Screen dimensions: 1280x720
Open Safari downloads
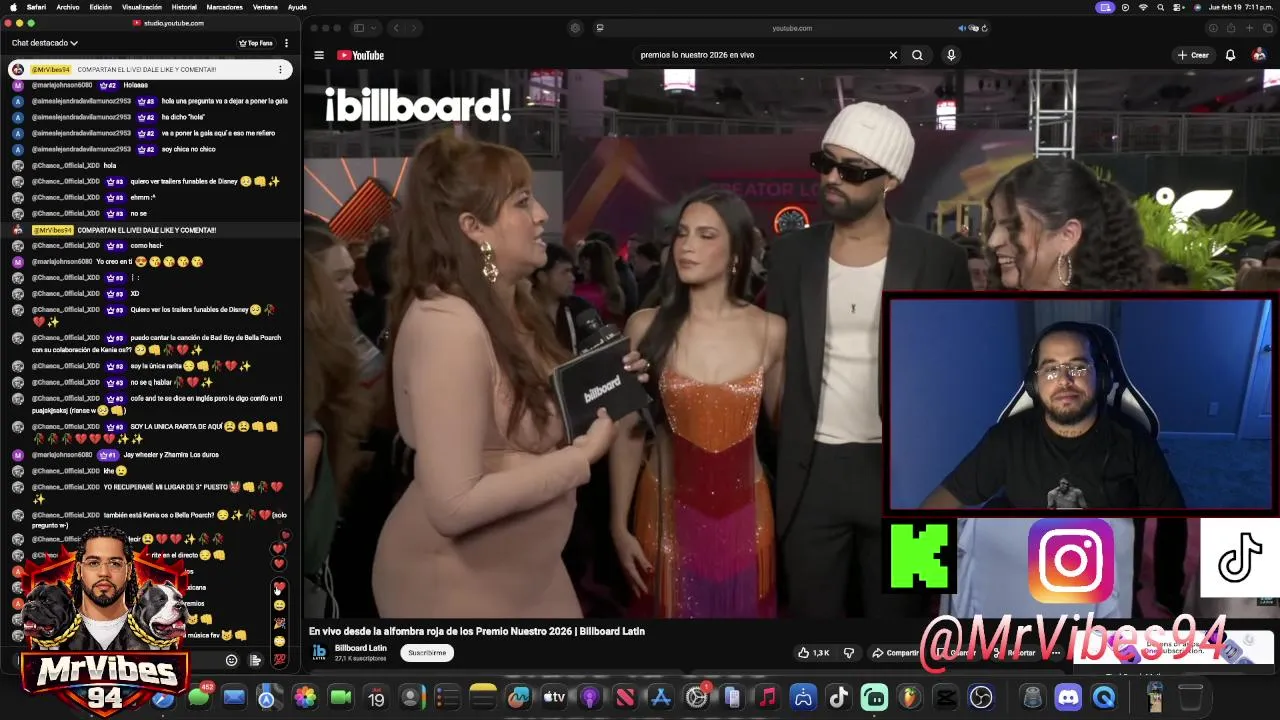[1213, 28]
